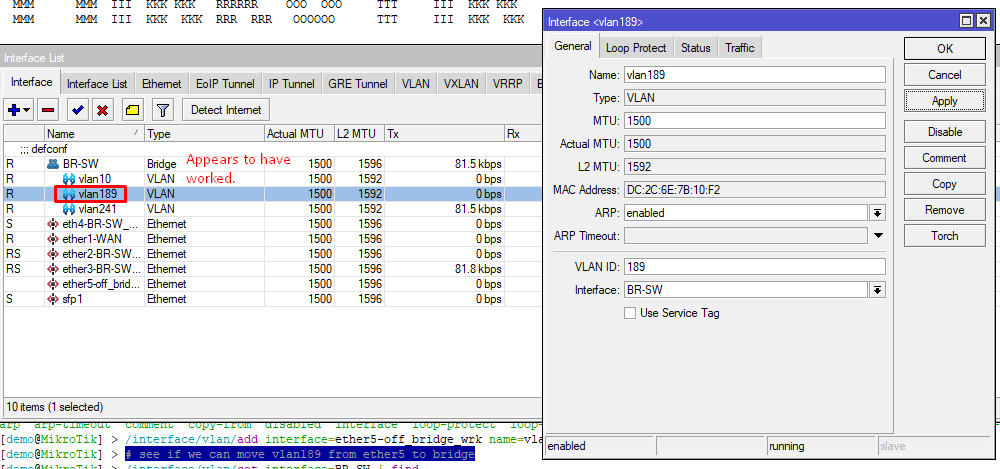Open the Interface List tab
1000x469 pixels.
click(x=97, y=84)
